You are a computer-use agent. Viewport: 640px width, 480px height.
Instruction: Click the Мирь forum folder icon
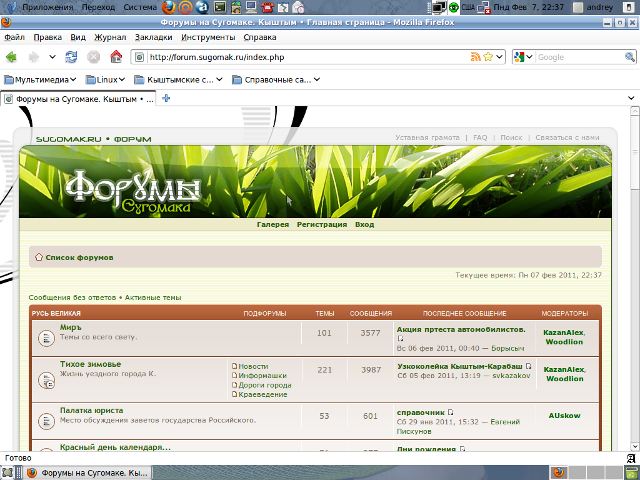click(46, 338)
